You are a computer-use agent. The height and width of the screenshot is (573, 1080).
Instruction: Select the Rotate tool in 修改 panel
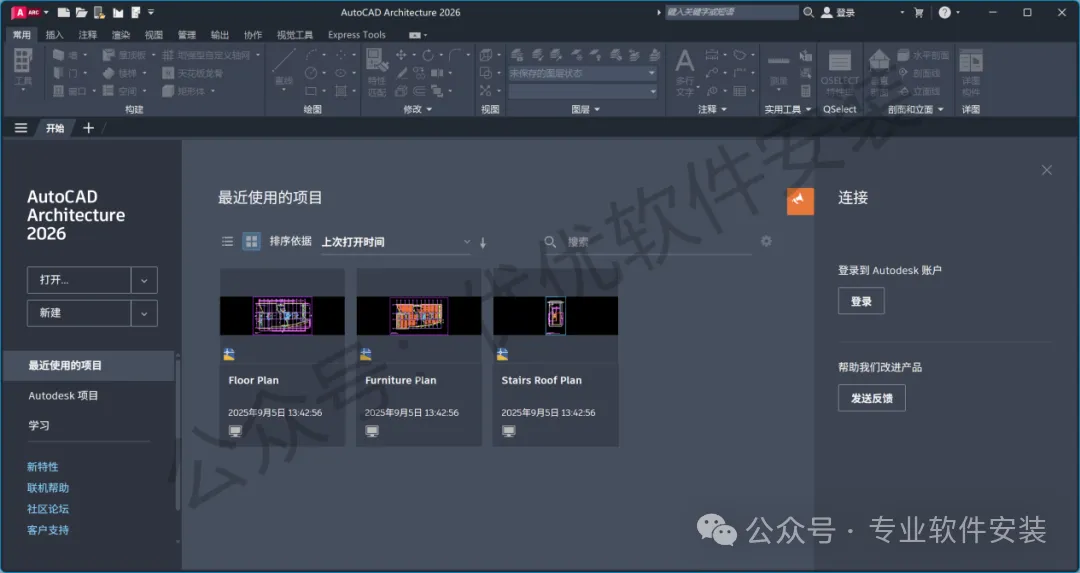[x=428, y=55]
